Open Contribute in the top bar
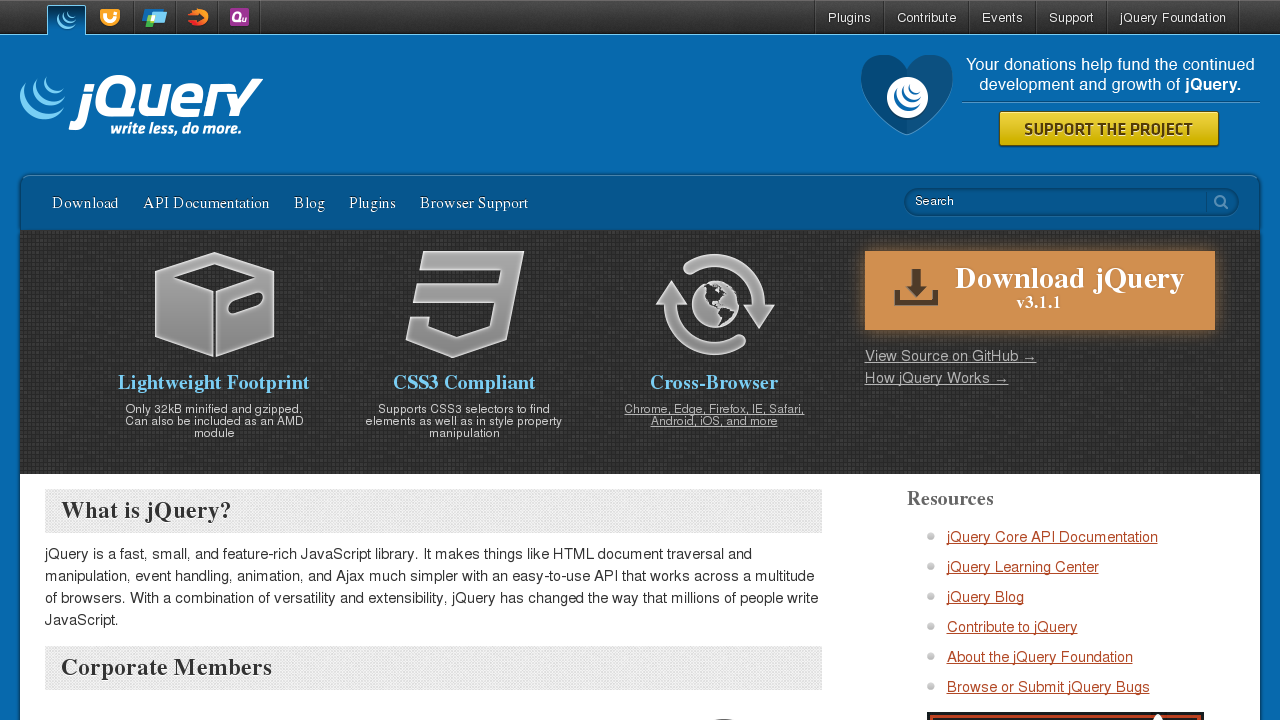The image size is (1280, 720). [926, 18]
